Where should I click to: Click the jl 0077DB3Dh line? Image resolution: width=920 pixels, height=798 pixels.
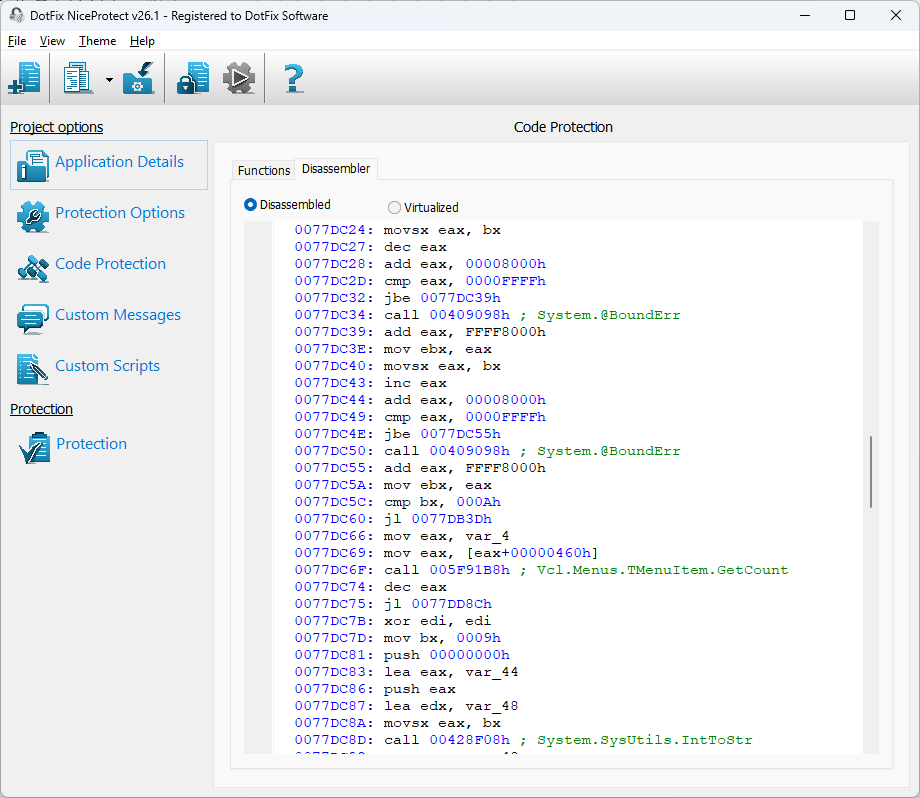393,519
